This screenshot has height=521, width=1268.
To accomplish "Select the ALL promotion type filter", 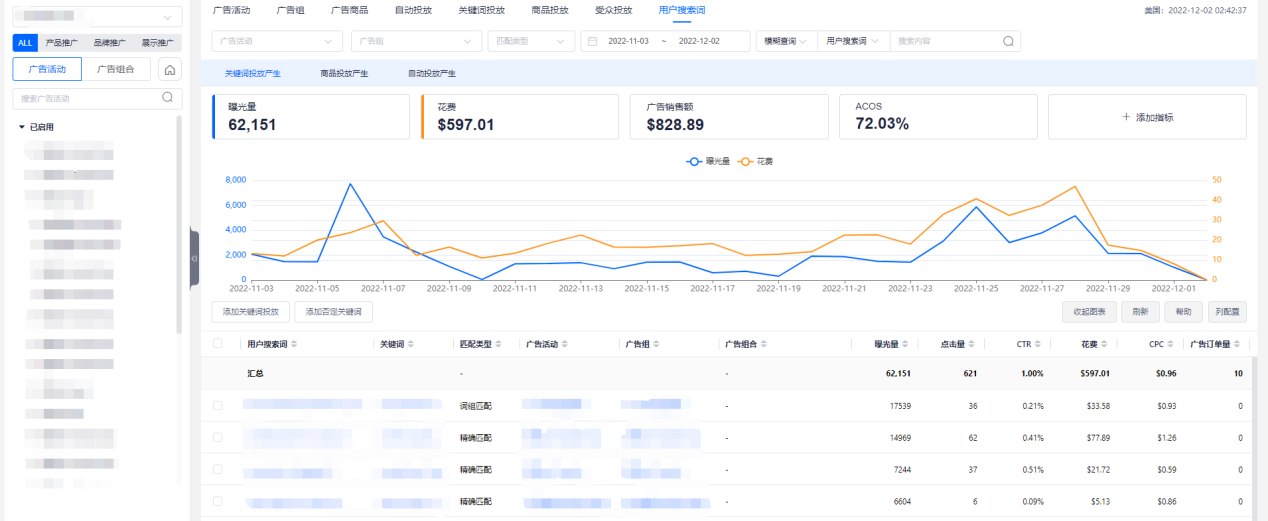I will [26, 43].
